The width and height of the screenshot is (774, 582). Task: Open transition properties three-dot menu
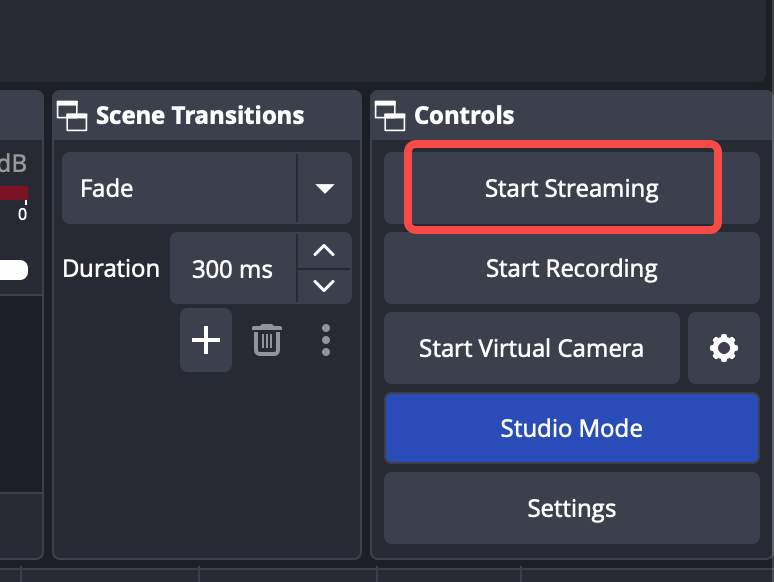tap(326, 340)
